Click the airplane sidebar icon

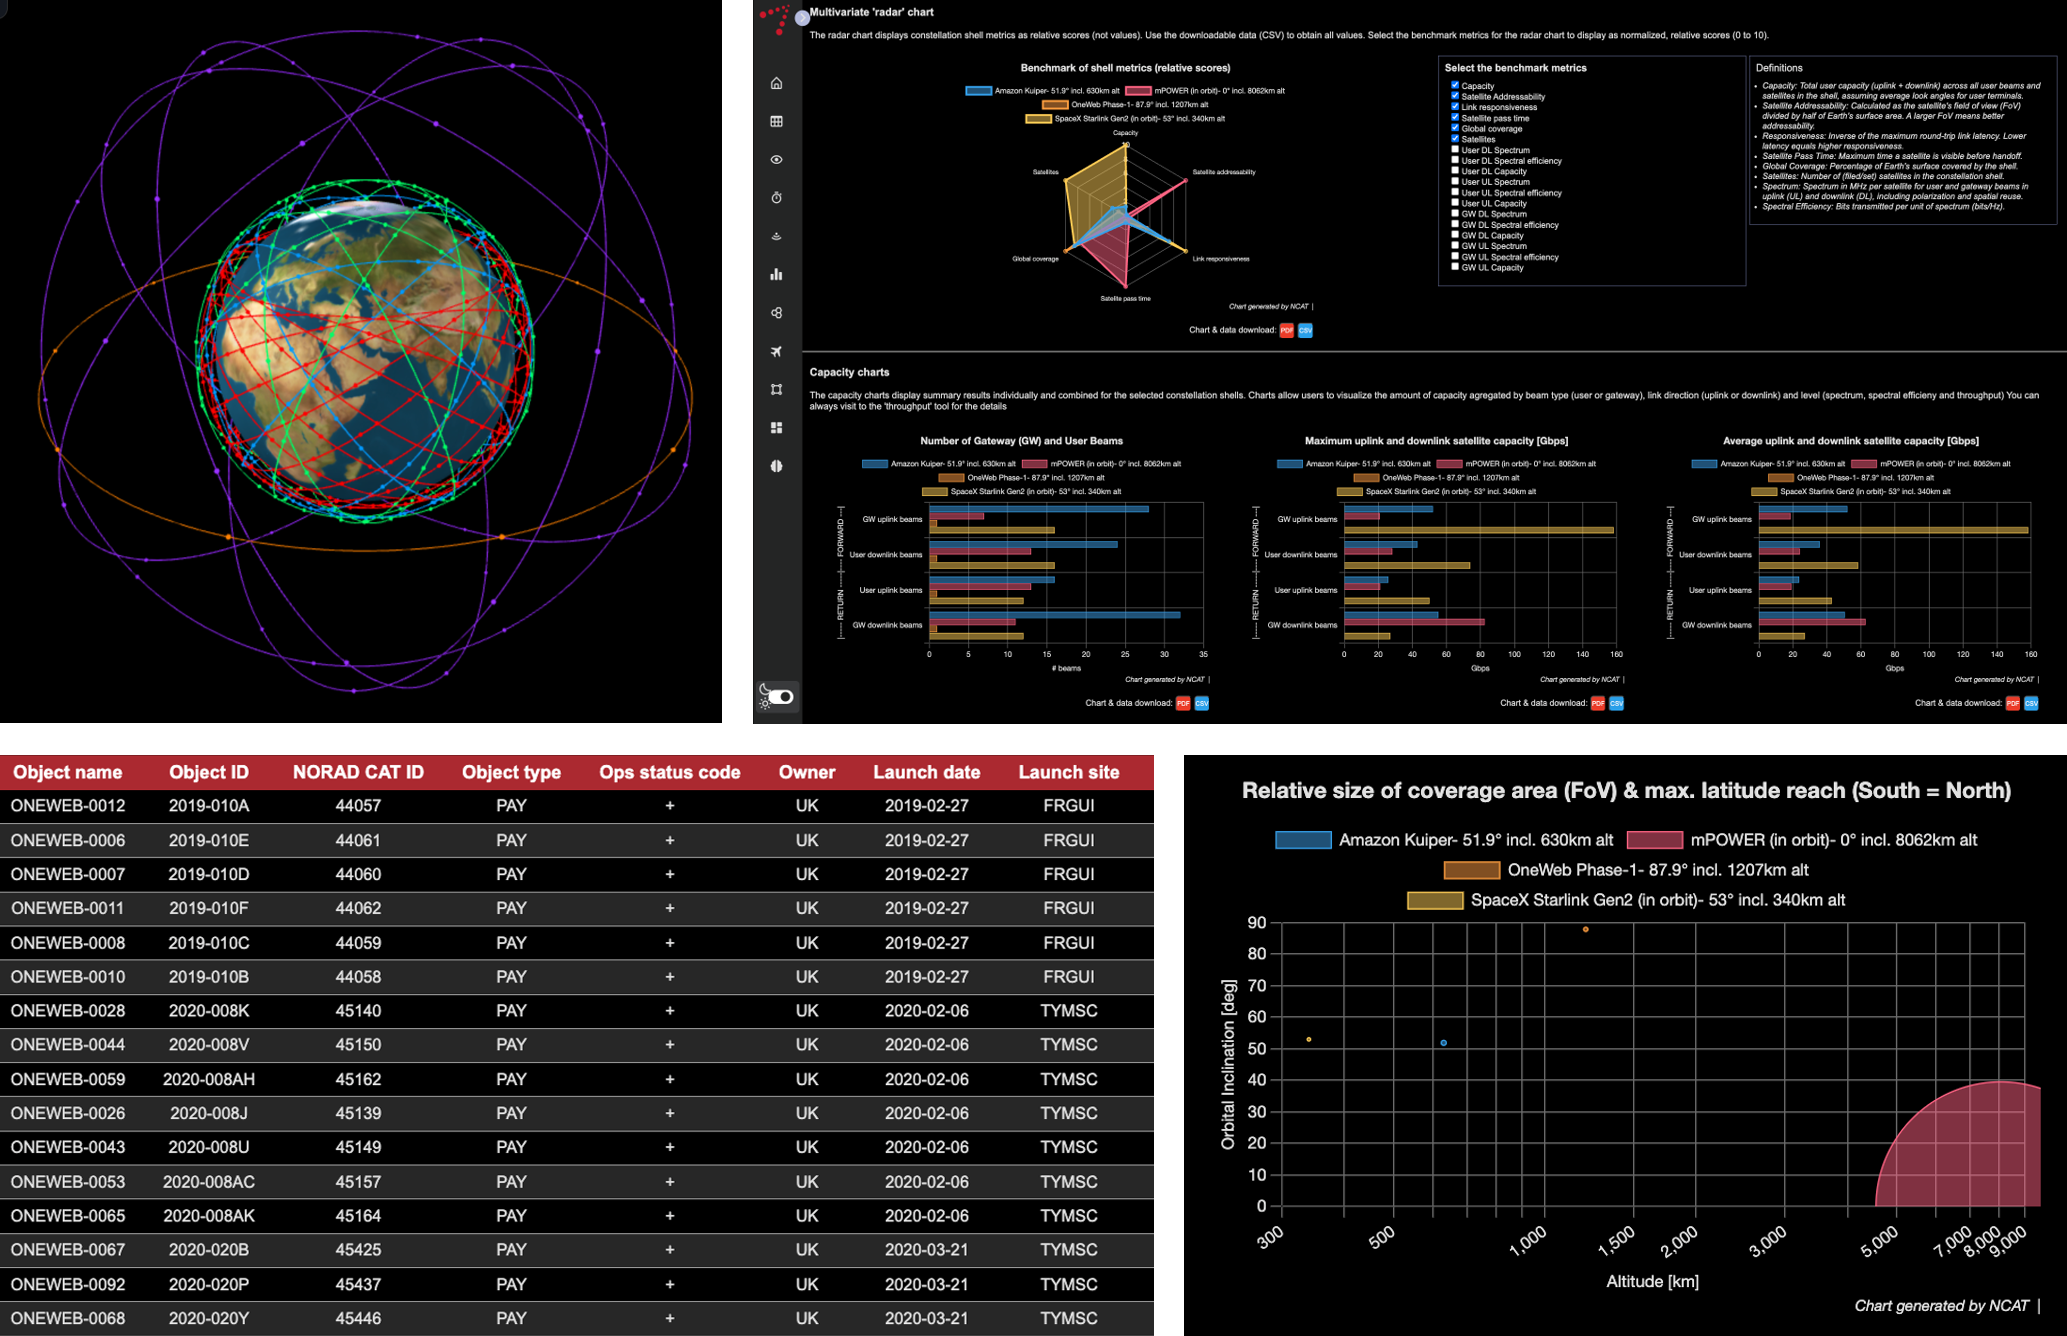[x=776, y=351]
